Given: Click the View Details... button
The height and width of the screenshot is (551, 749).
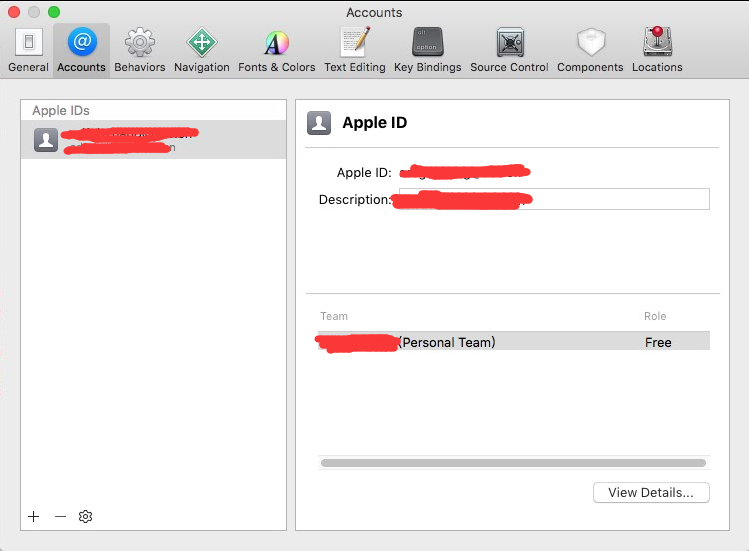Looking at the screenshot, I should coord(650,492).
